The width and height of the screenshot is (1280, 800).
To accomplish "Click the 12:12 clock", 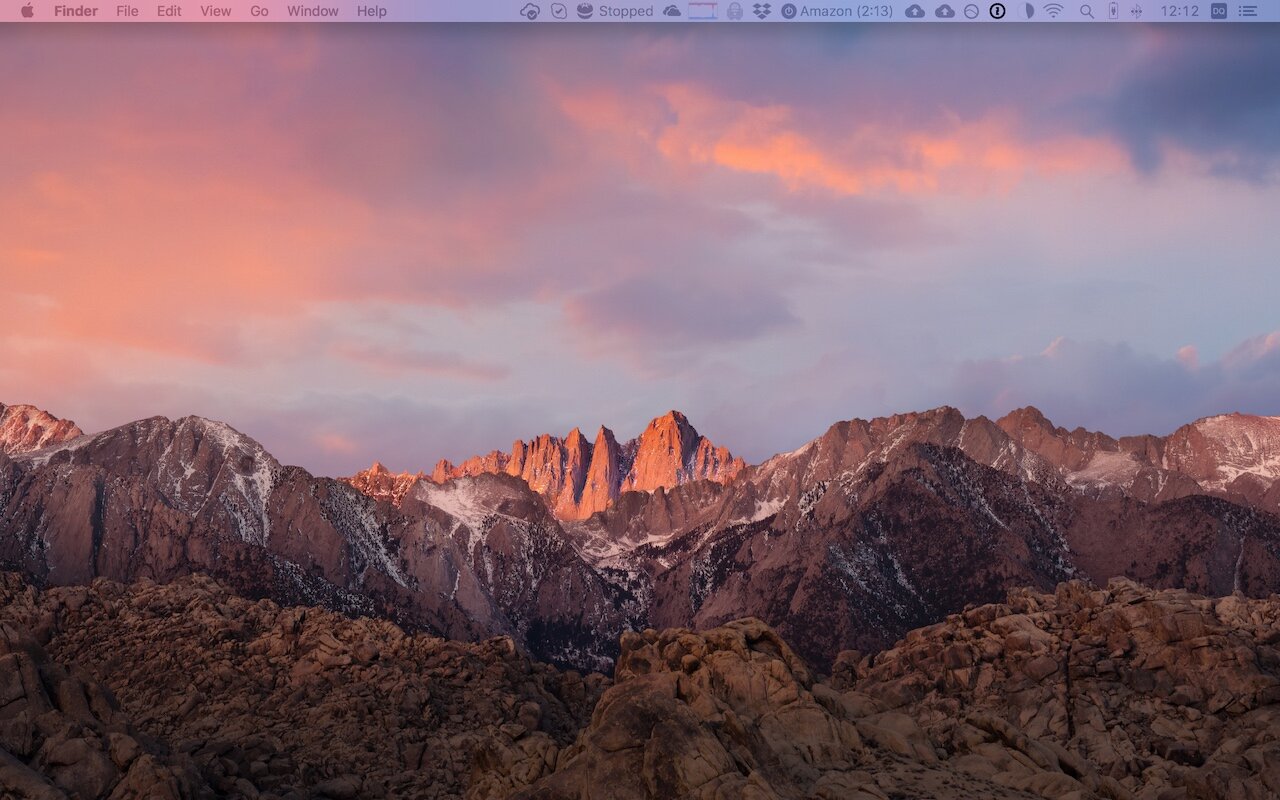I will (1179, 11).
